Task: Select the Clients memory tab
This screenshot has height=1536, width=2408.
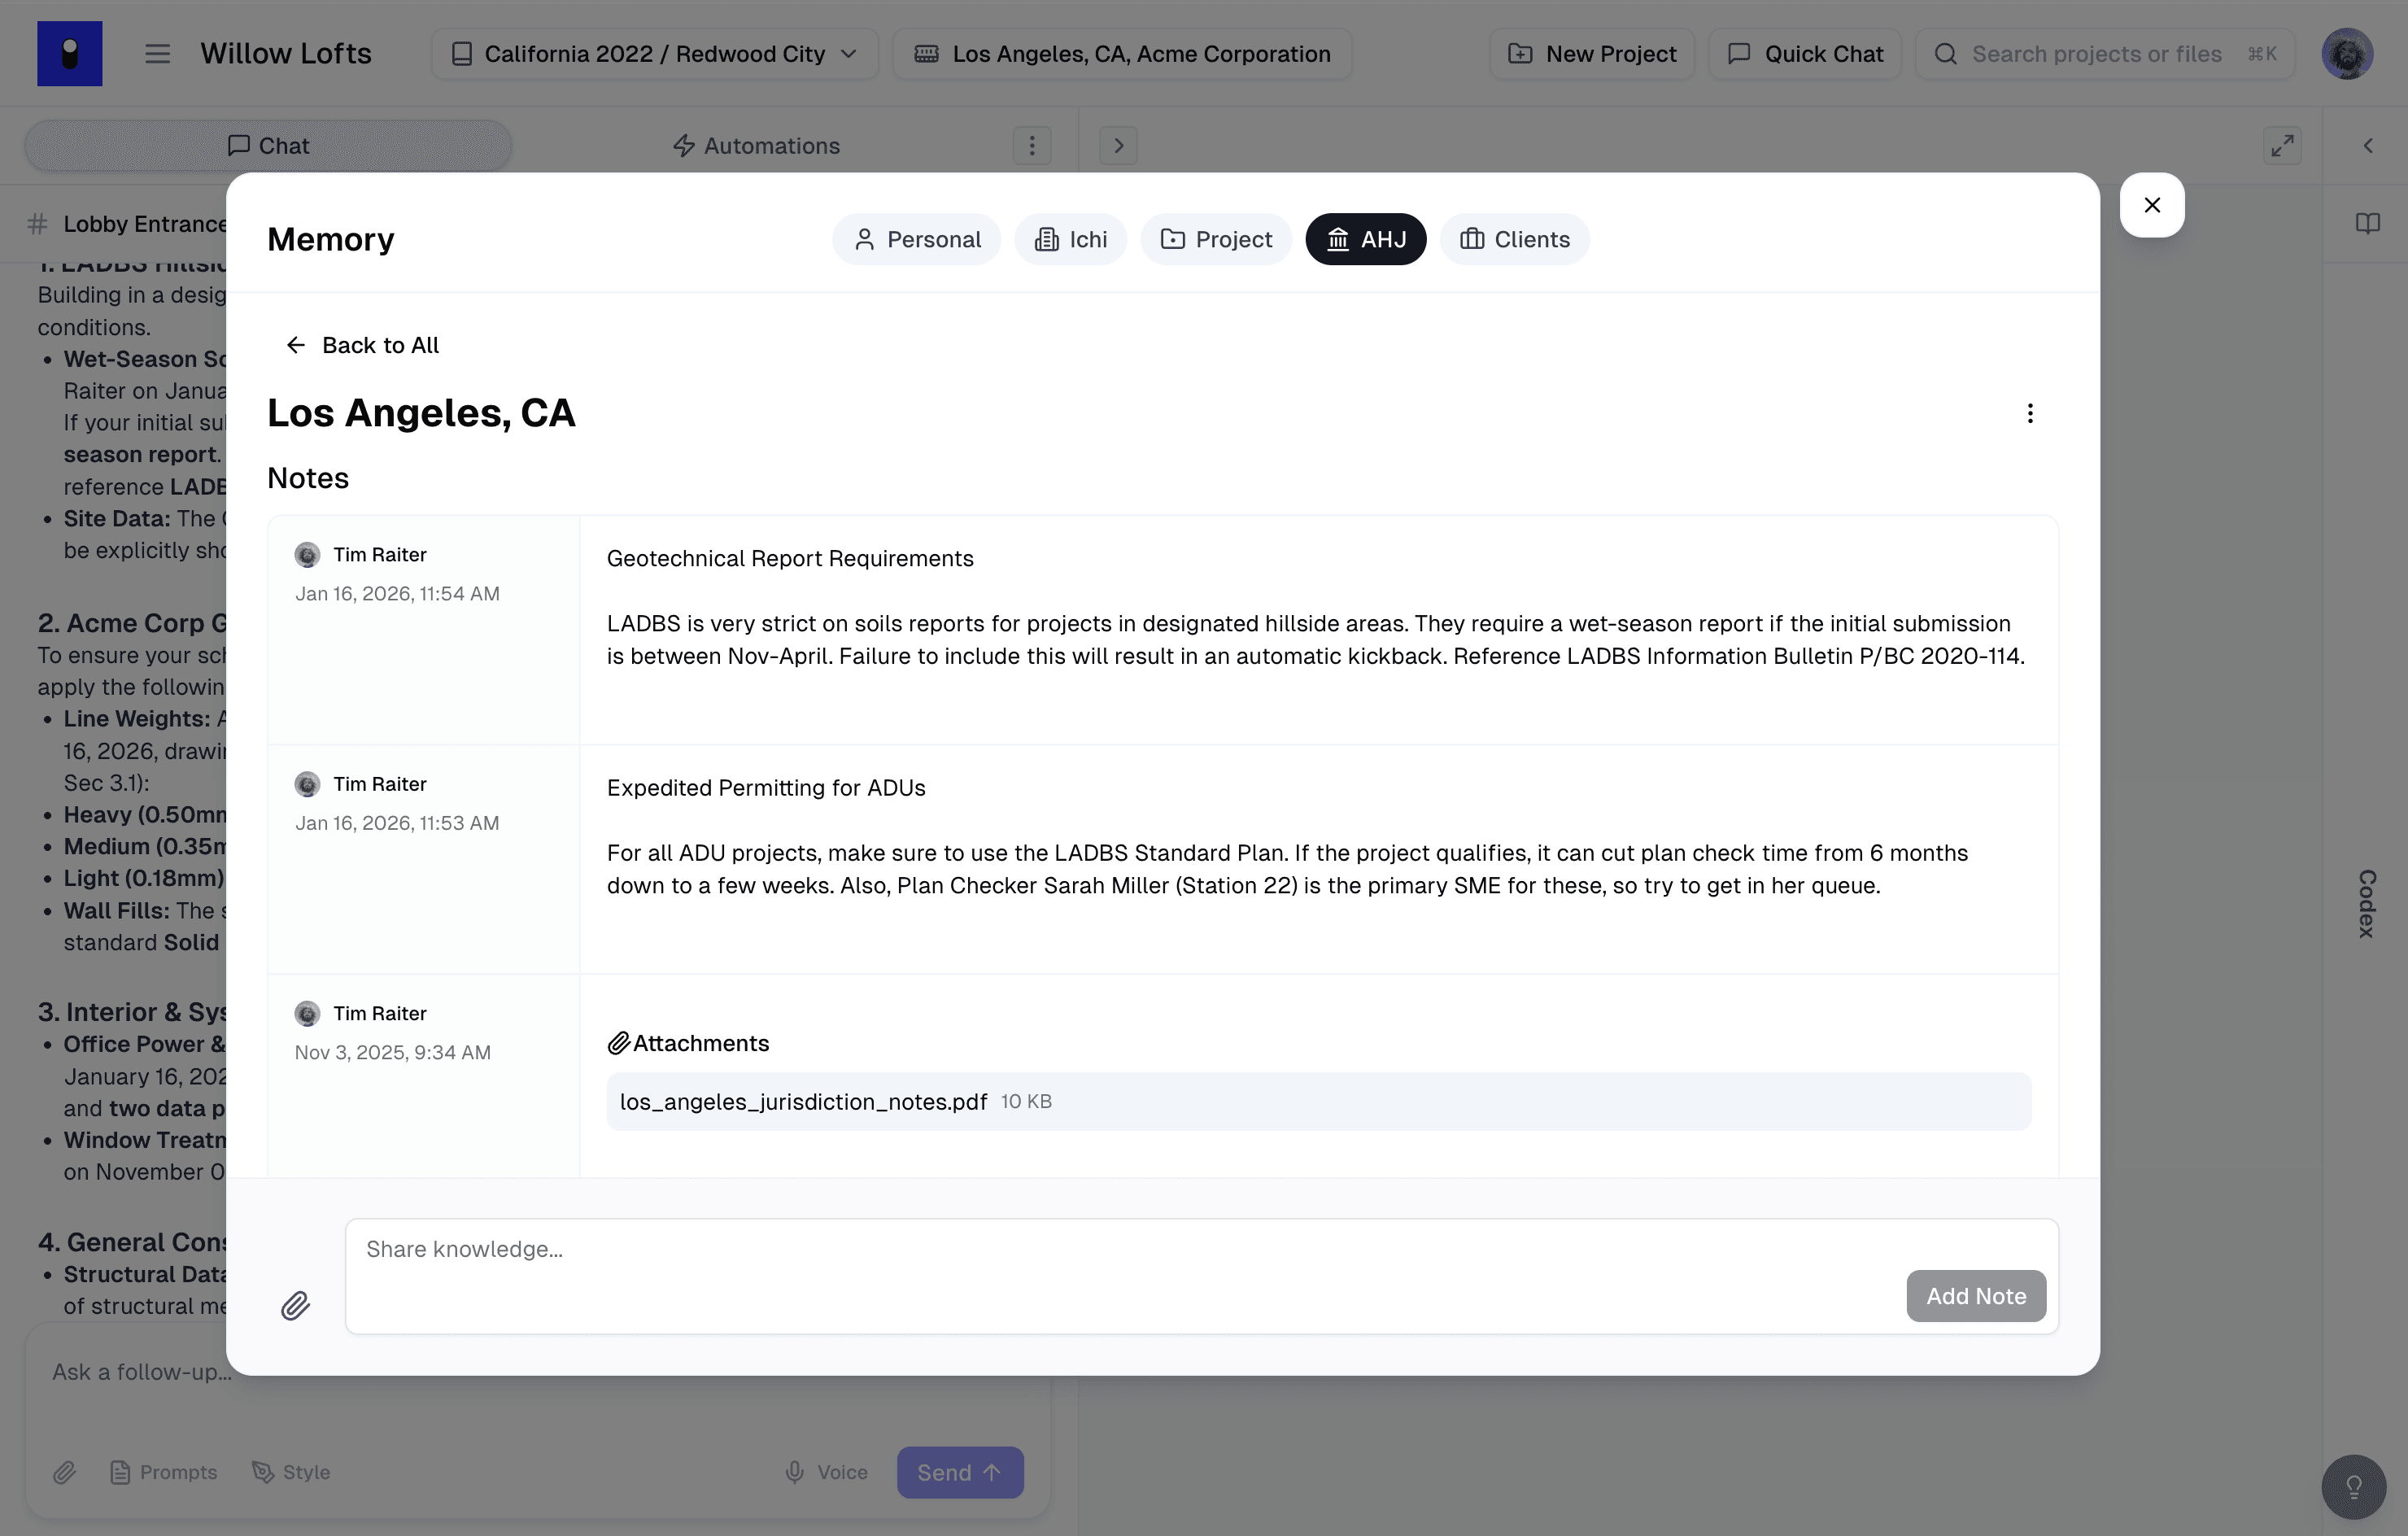Action: click(x=1514, y=239)
